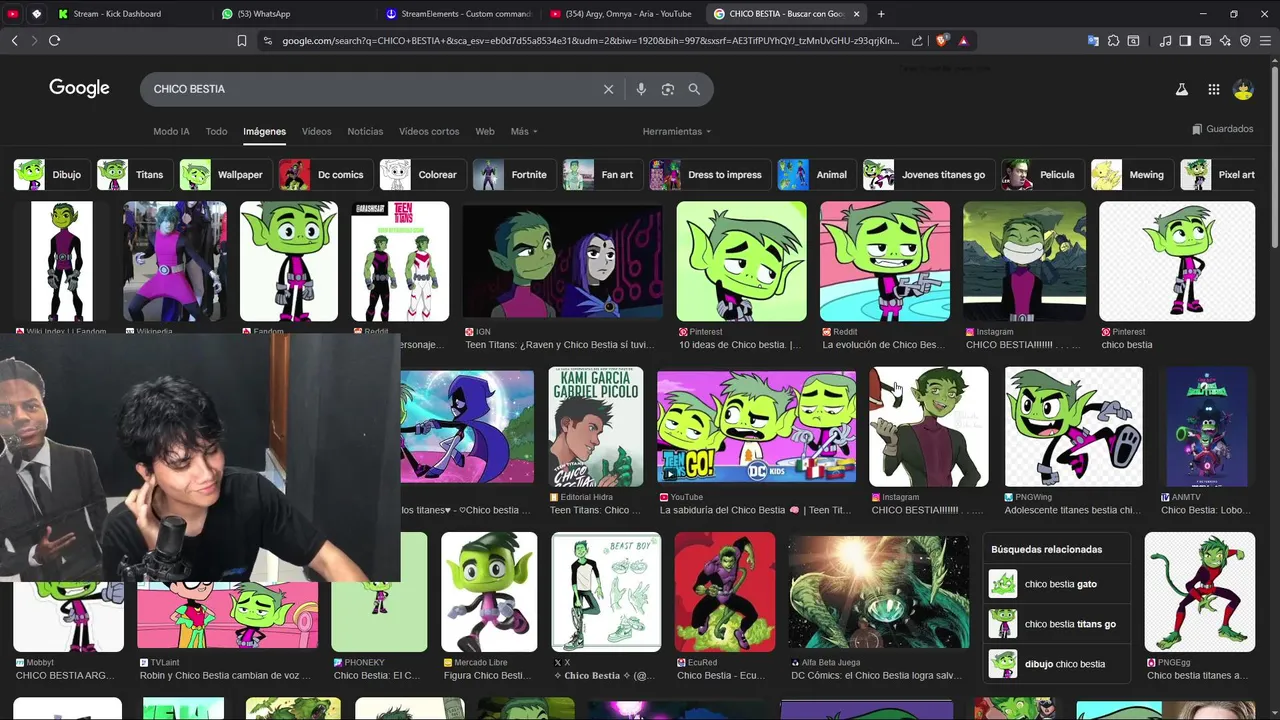Switch to the YouTube Argy Omnya tab
Viewport: 1280px width, 720px height.
(x=622, y=14)
